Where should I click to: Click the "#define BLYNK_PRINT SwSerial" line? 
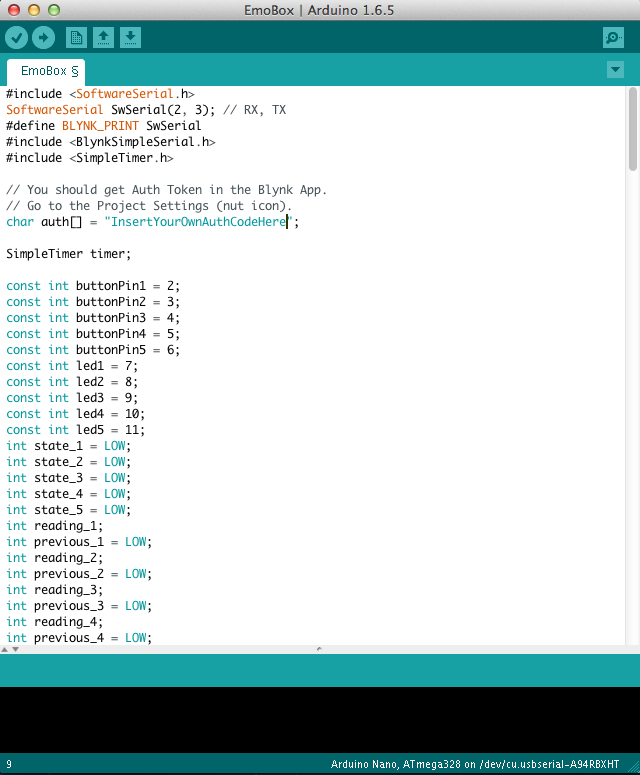tap(104, 126)
